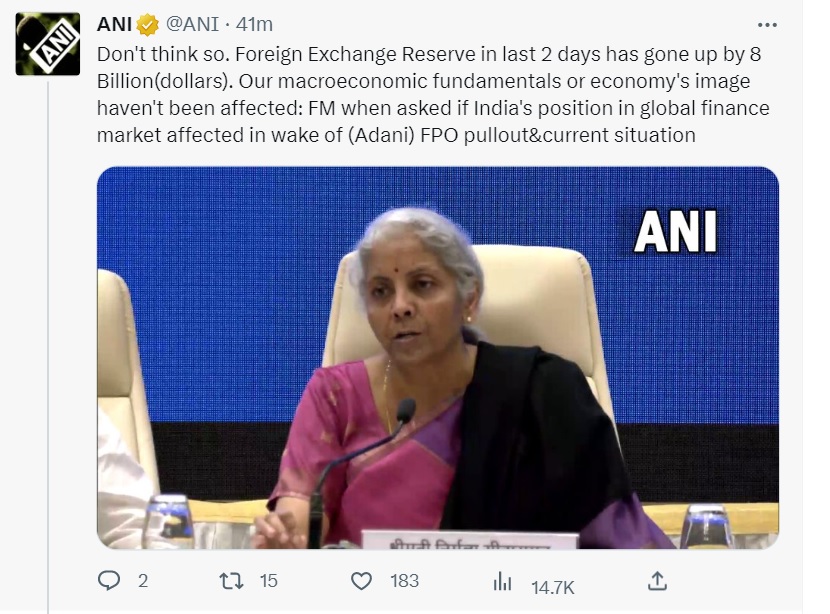Click the ANI display name
This screenshot has height=614, width=830.
tap(114, 24)
